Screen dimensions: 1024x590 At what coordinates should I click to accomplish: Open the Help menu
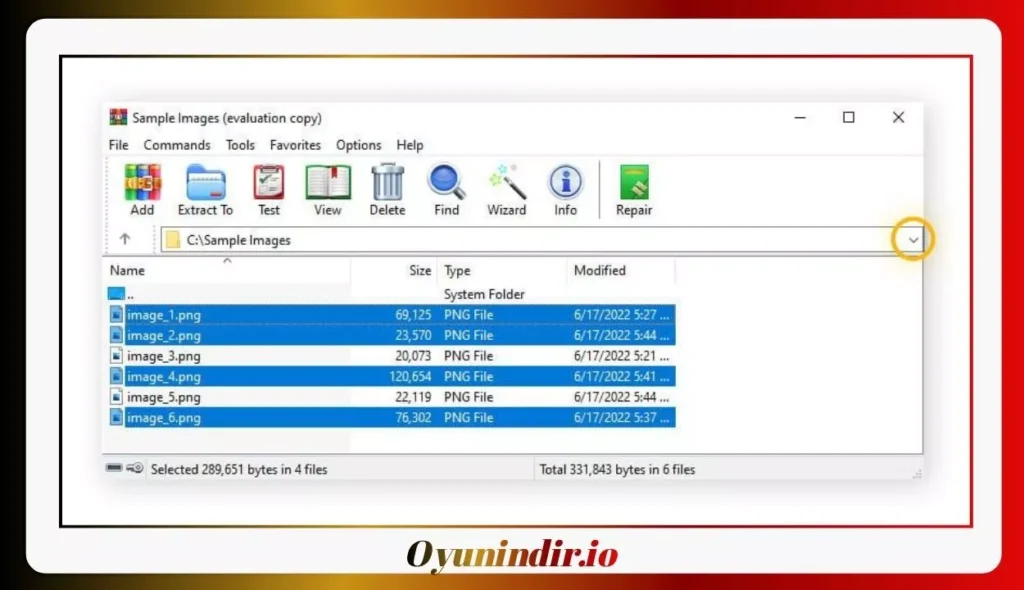[x=410, y=145]
